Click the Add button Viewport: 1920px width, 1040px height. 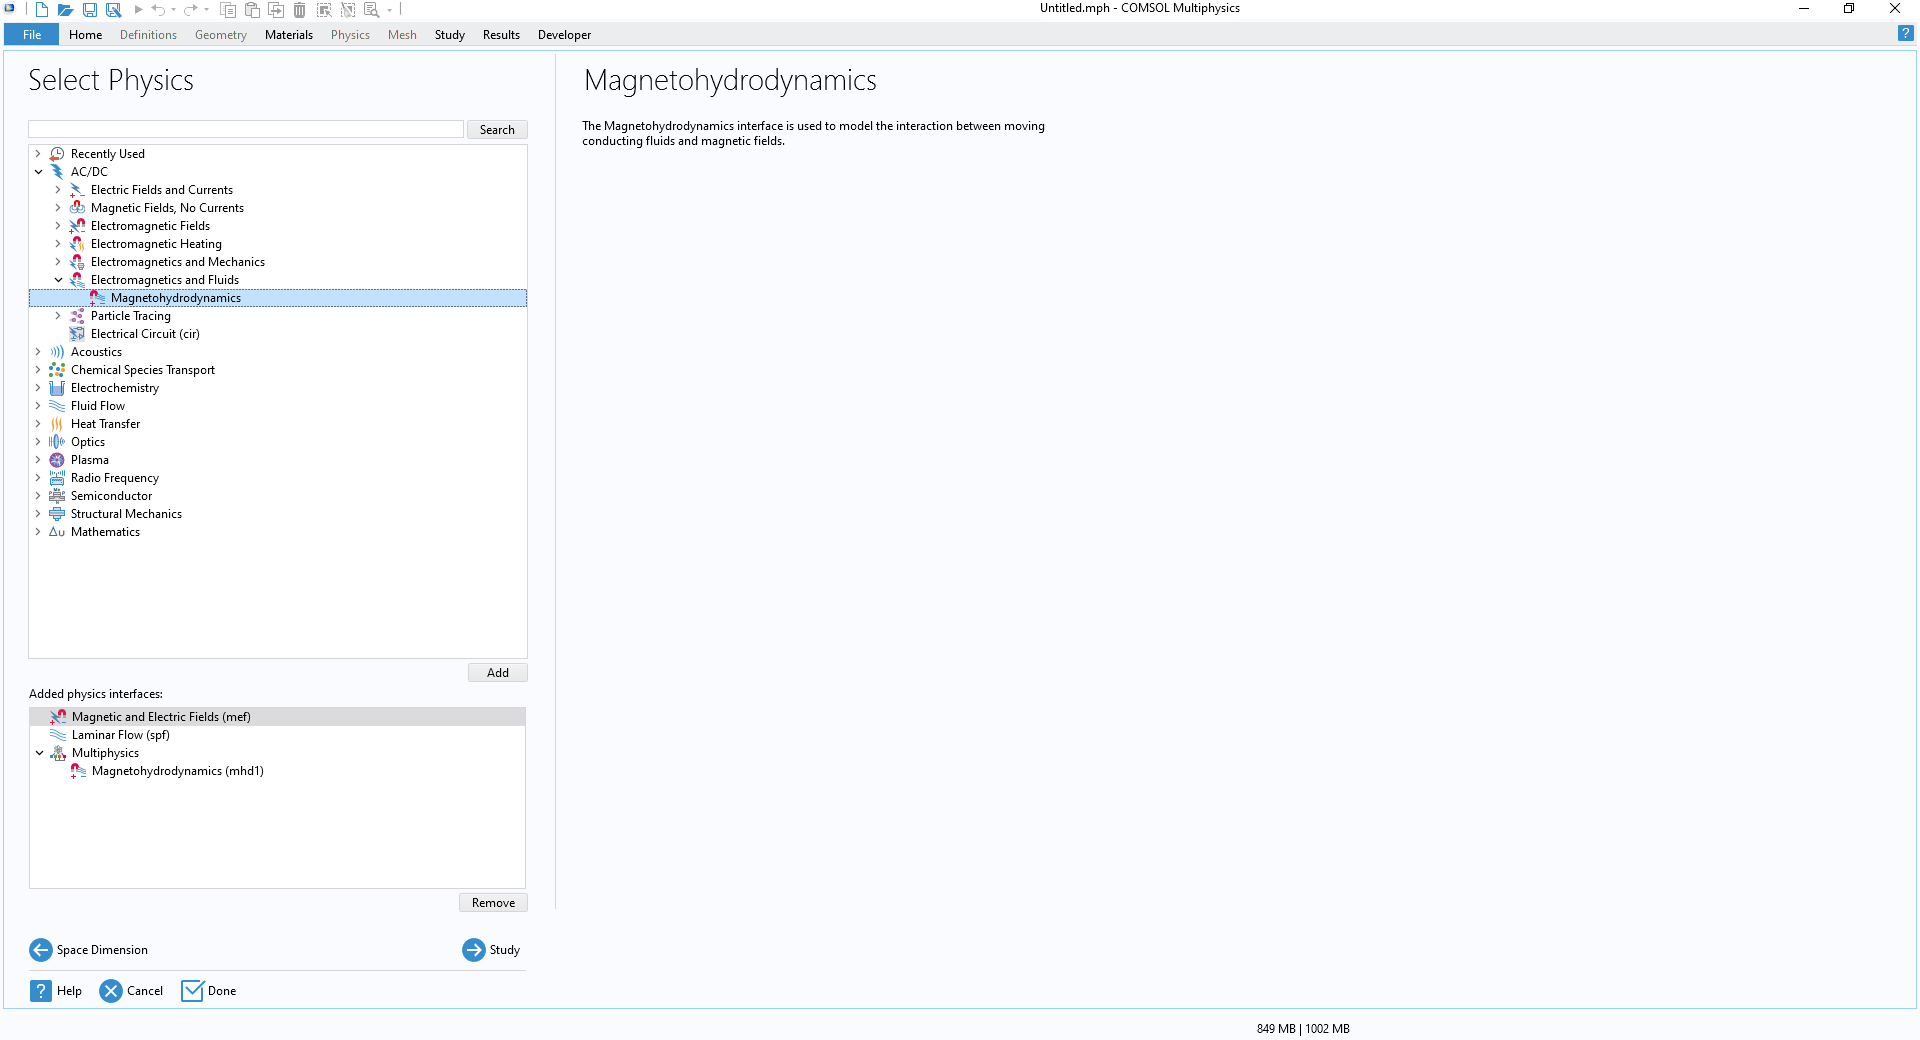[497, 672]
